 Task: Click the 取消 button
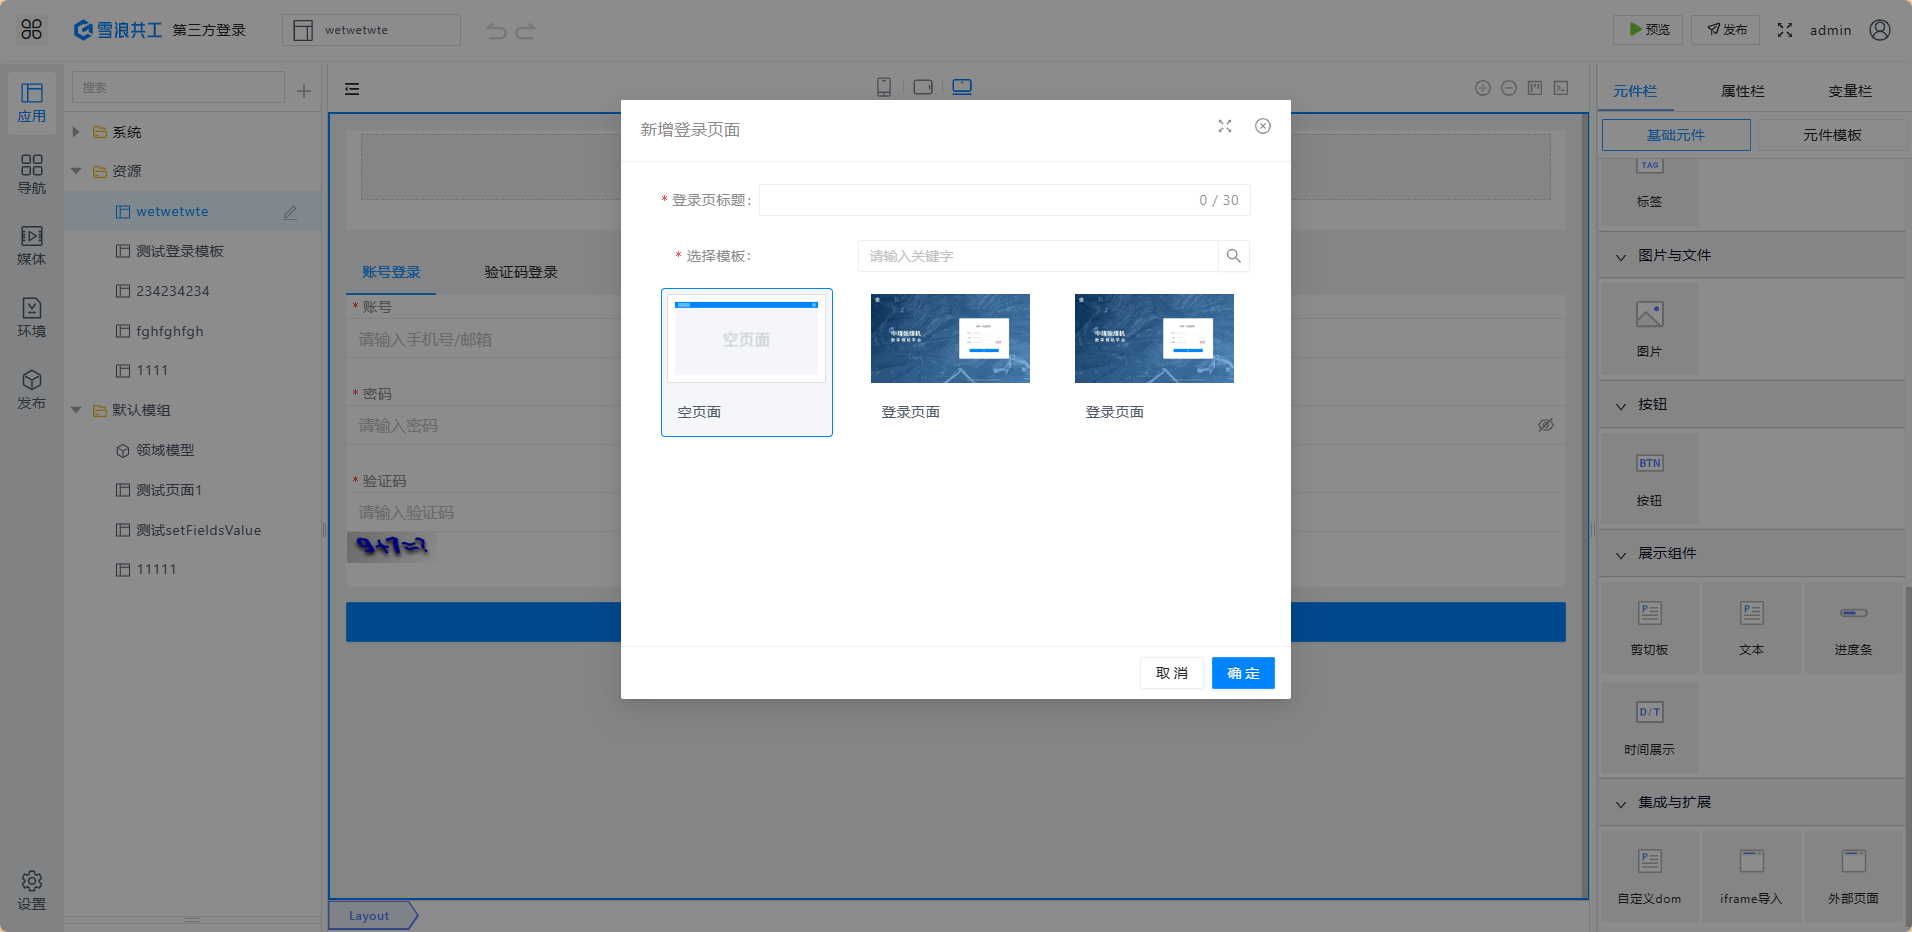pos(1172,673)
